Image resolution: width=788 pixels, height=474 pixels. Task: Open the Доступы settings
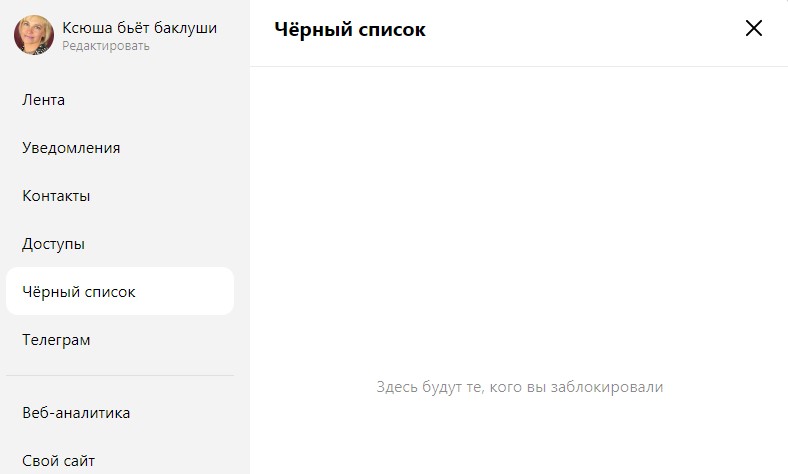(53, 244)
